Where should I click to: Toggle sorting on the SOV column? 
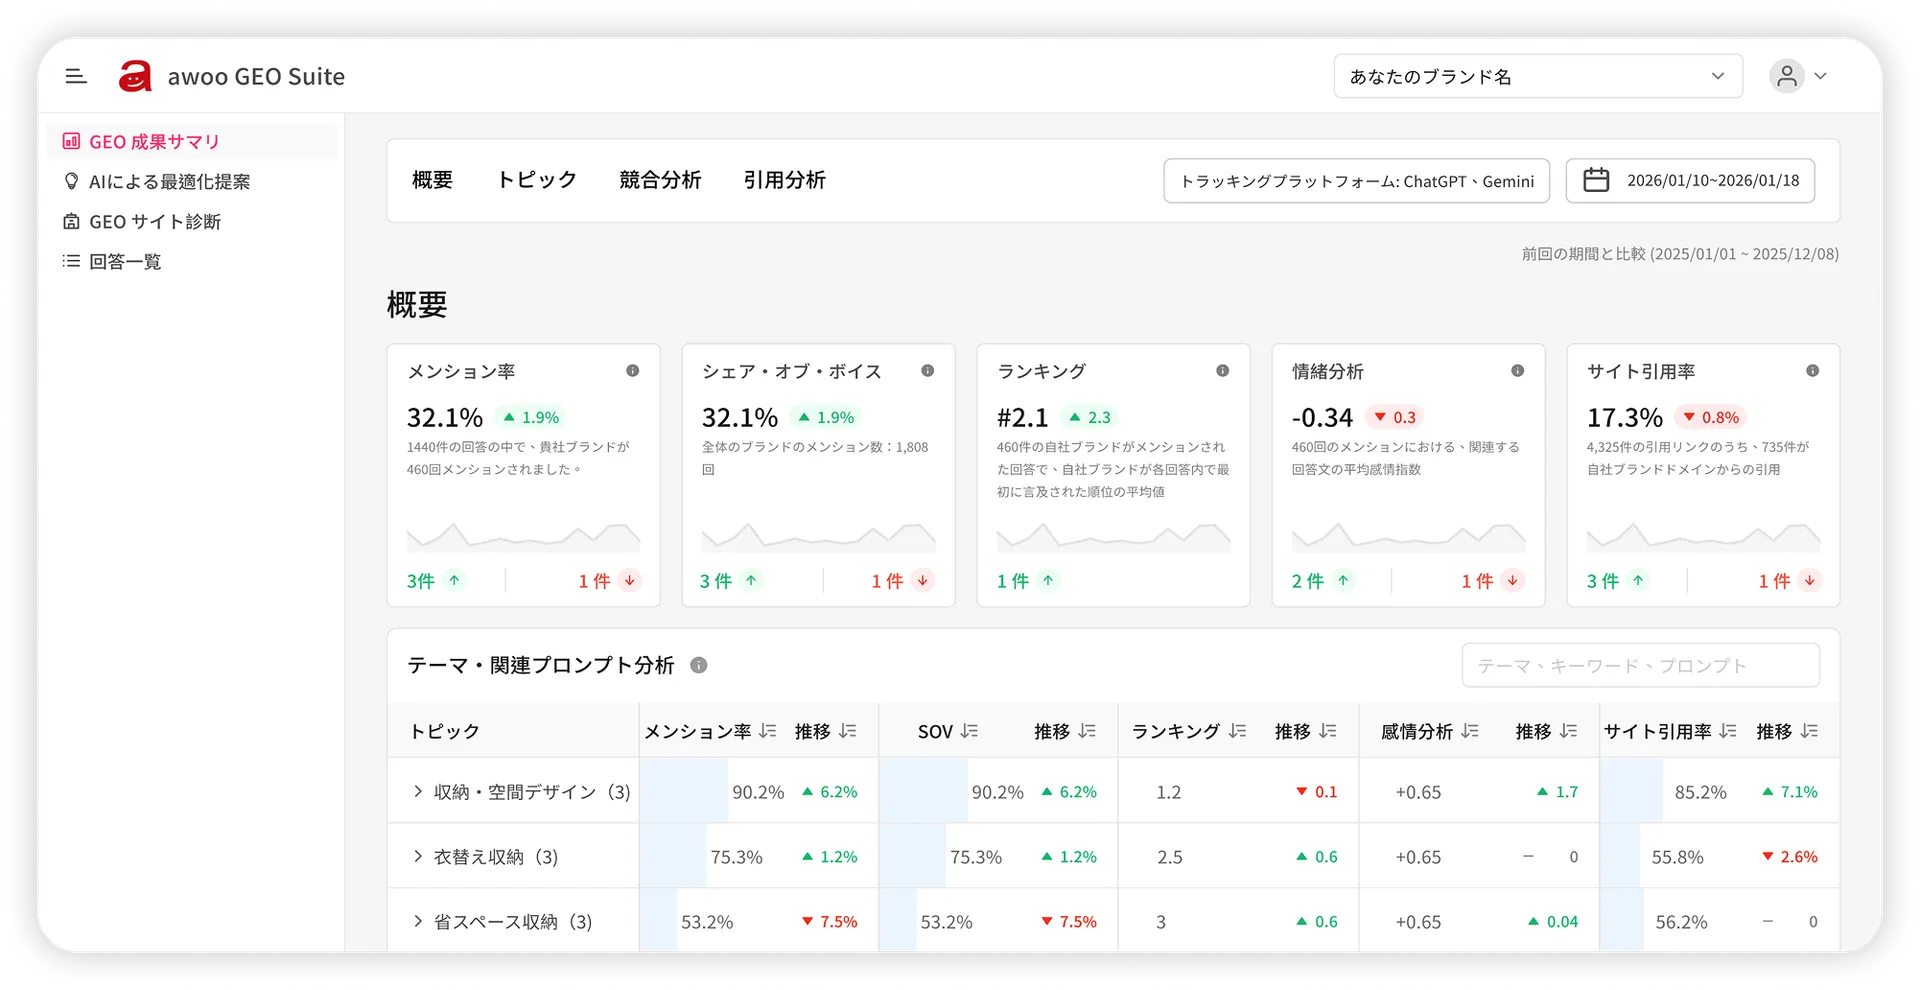point(967,731)
